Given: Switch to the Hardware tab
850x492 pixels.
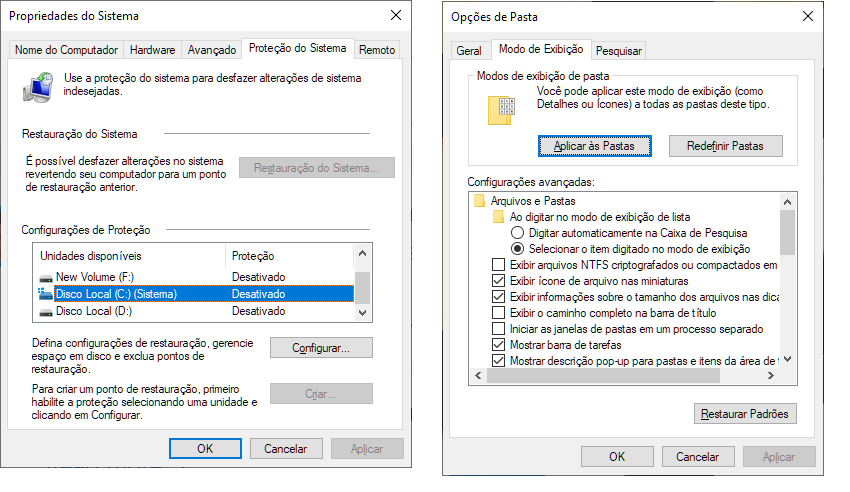Looking at the screenshot, I should 152,50.
